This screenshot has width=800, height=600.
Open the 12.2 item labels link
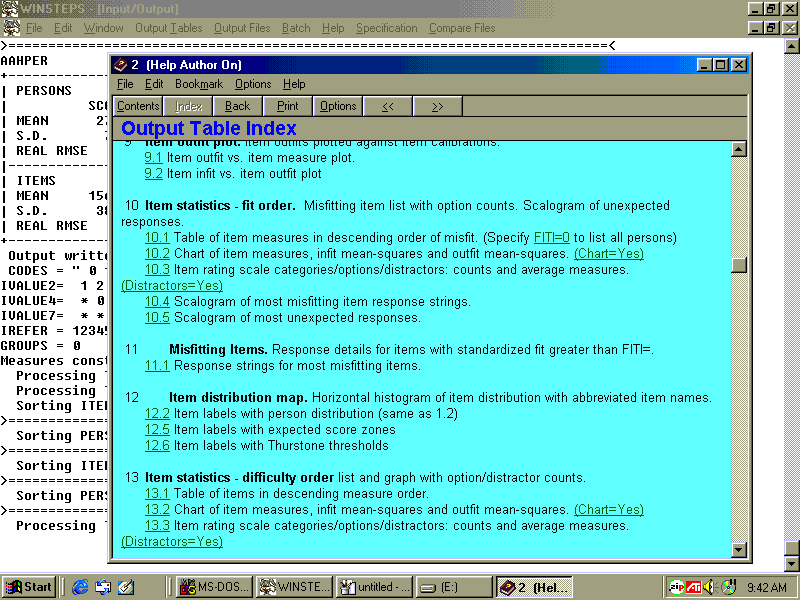pos(157,414)
